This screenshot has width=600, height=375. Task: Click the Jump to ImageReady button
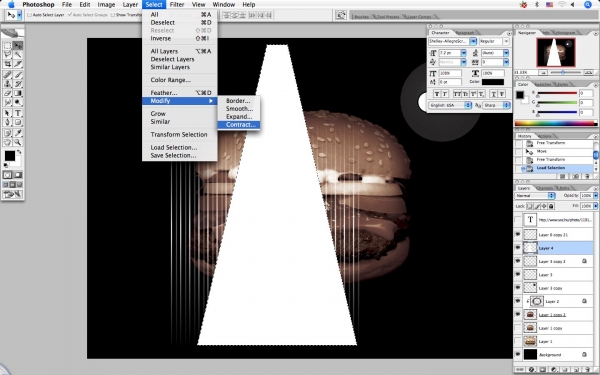click(x=13, y=194)
